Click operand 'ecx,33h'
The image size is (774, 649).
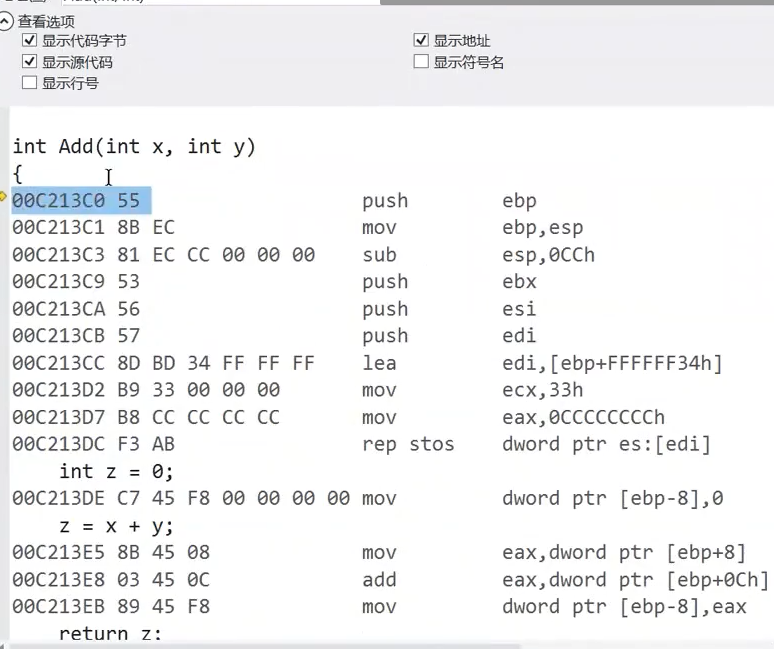(x=542, y=390)
